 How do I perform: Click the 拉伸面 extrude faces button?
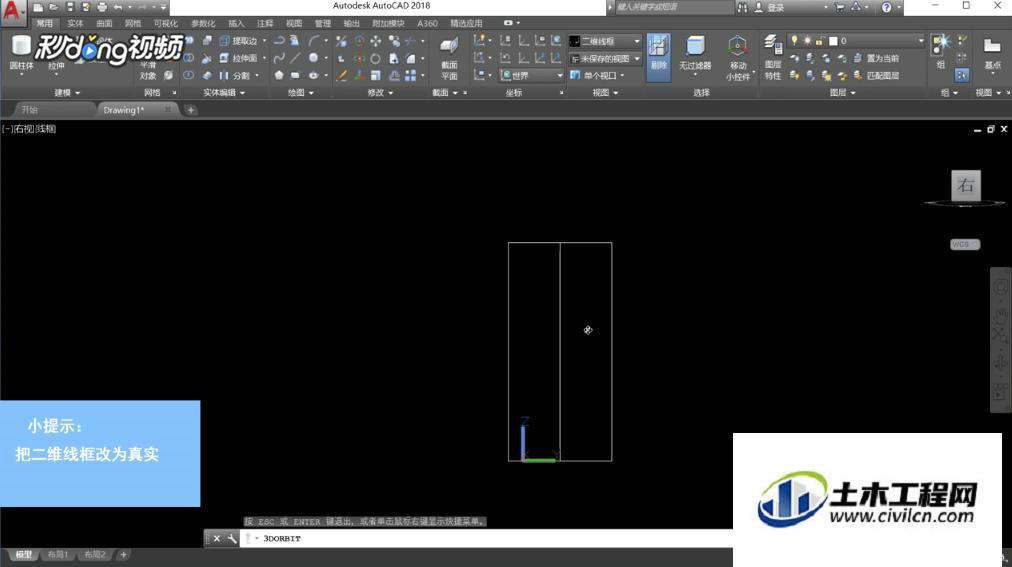[x=239, y=58]
